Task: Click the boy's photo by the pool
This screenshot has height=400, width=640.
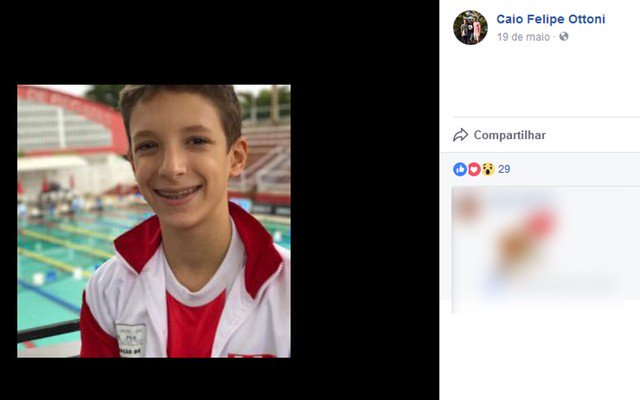Action: 154,221
